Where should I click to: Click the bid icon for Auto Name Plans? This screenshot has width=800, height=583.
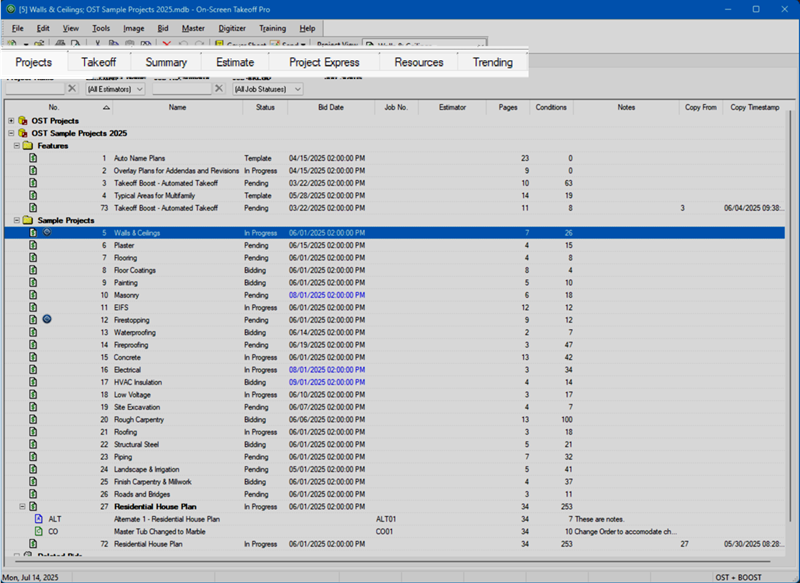(33, 158)
